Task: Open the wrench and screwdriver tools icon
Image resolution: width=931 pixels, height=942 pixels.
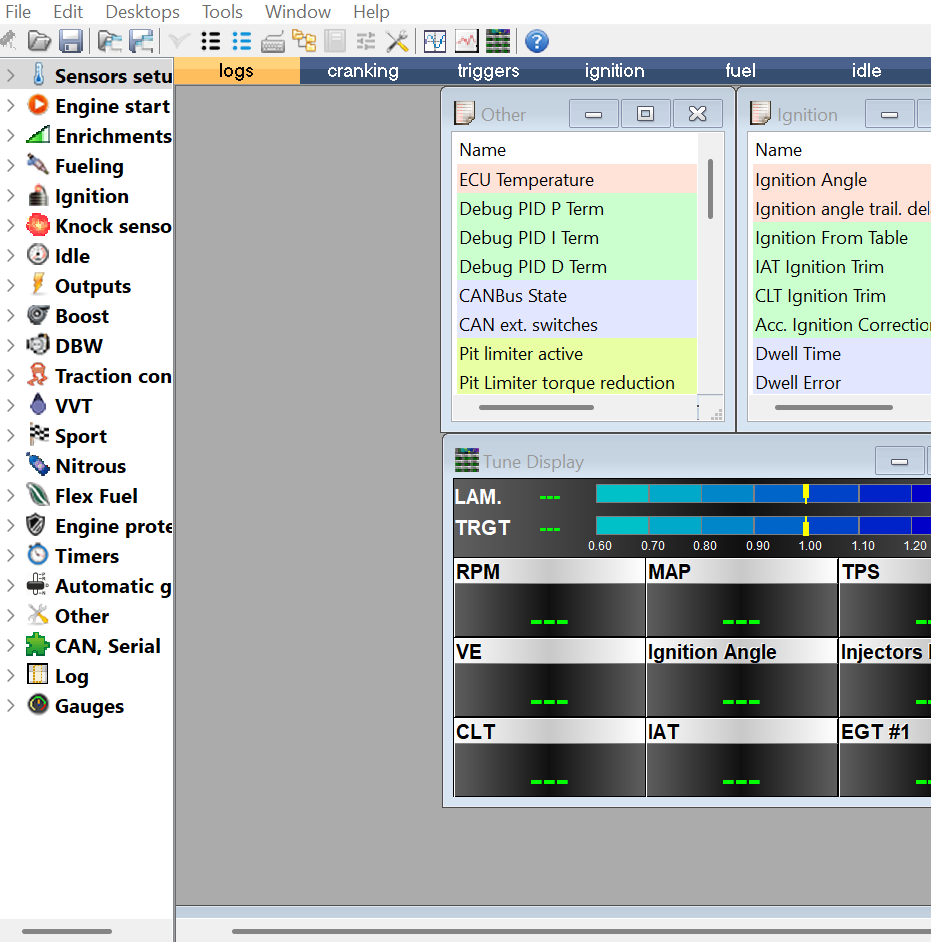Action: [x=397, y=41]
